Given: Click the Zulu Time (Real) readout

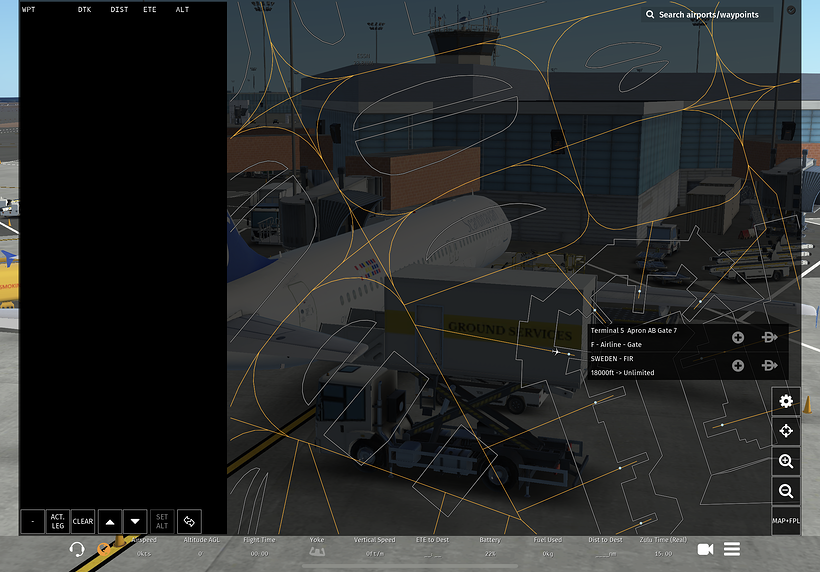Looking at the screenshot, I should tap(663, 547).
